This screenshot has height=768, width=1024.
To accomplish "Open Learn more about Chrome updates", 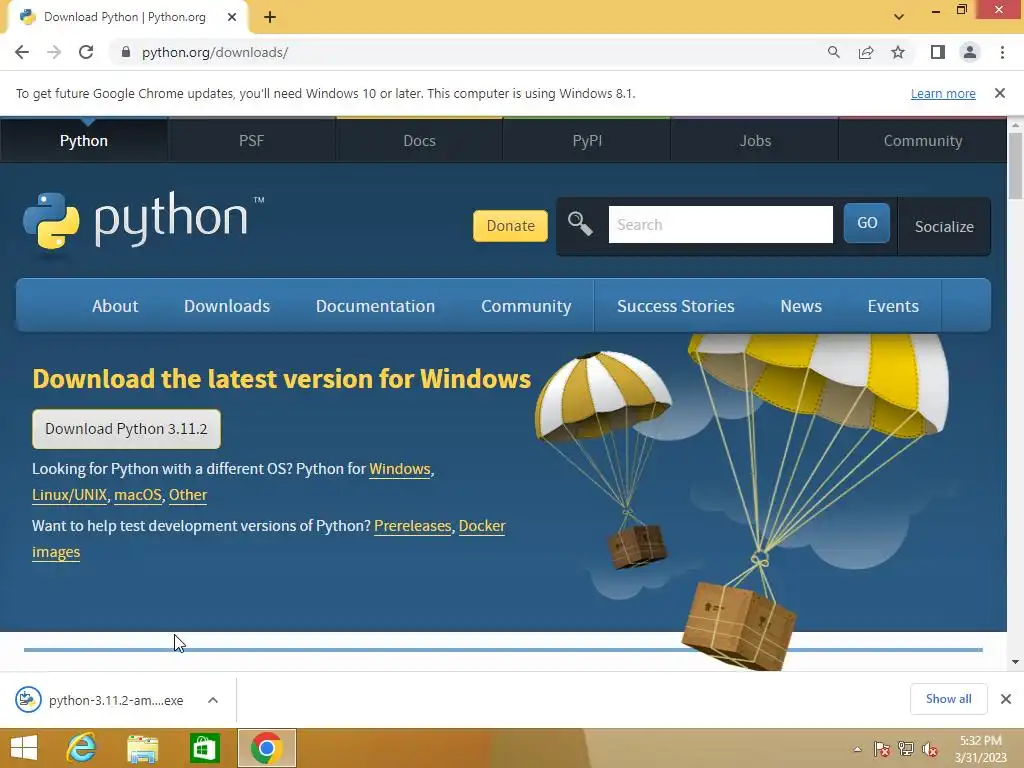I will (x=943, y=93).
